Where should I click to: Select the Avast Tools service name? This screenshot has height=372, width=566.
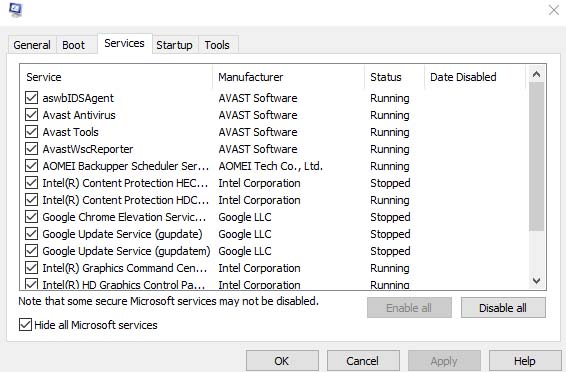coord(70,132)
